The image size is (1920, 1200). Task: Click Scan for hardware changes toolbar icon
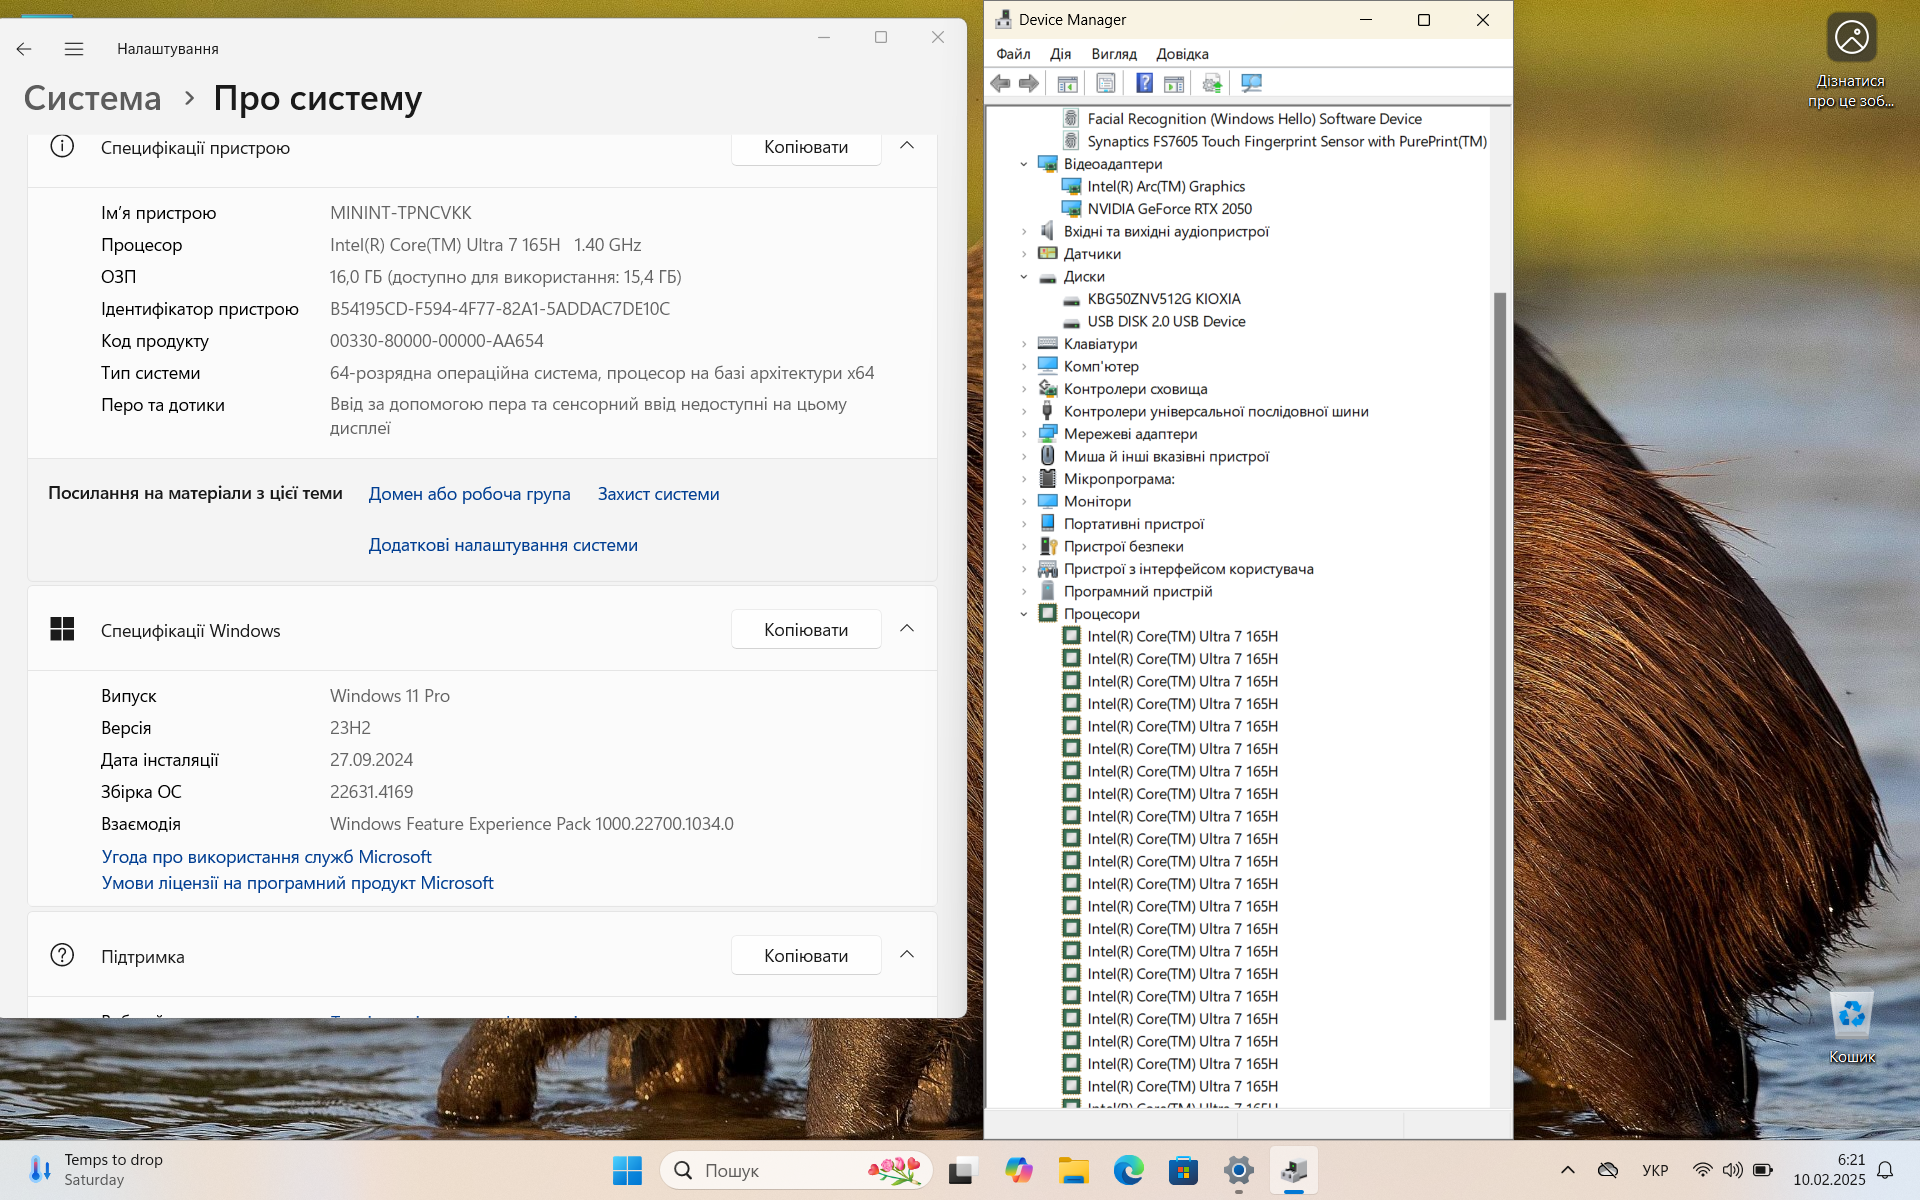point(1251,83)
